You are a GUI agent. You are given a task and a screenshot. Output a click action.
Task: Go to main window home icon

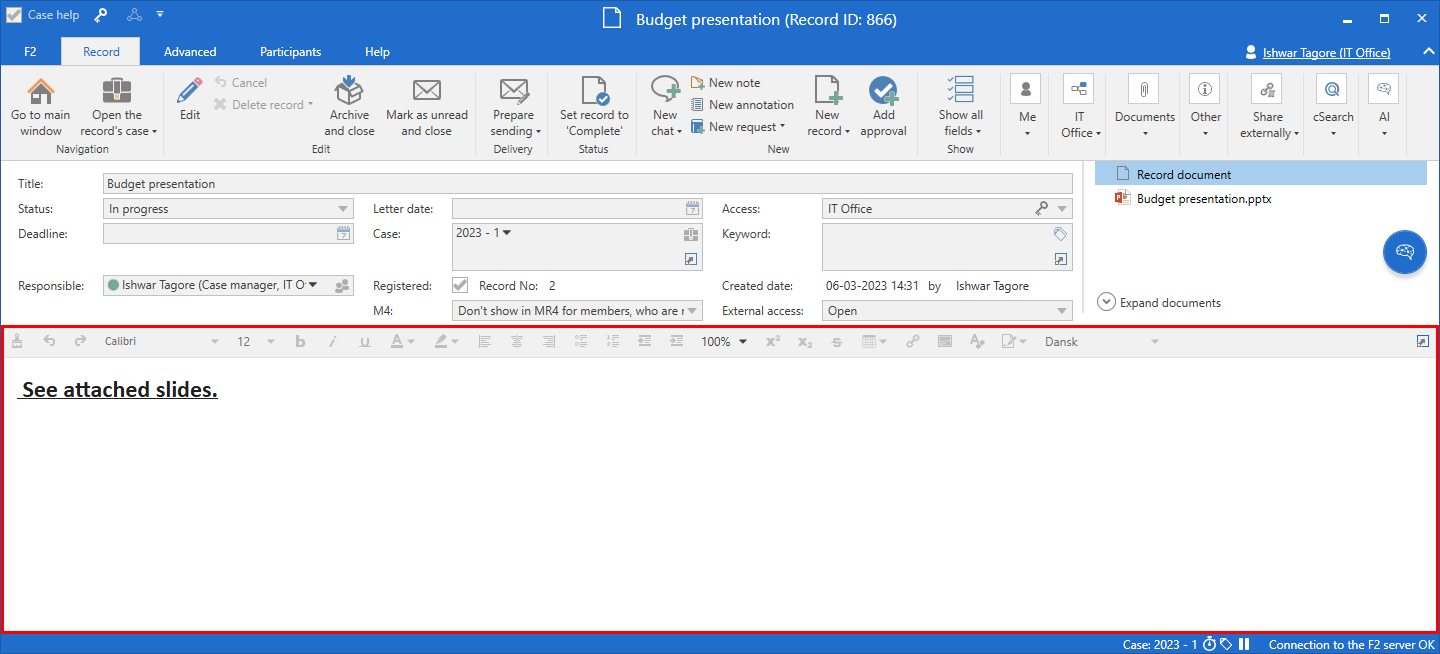41,92
